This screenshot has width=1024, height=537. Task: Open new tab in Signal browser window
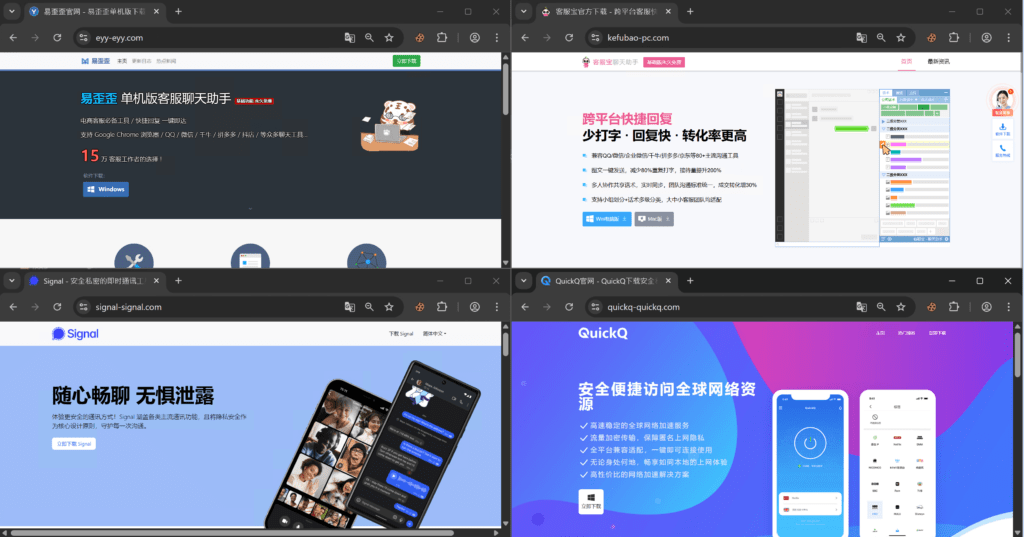(178, 280)
